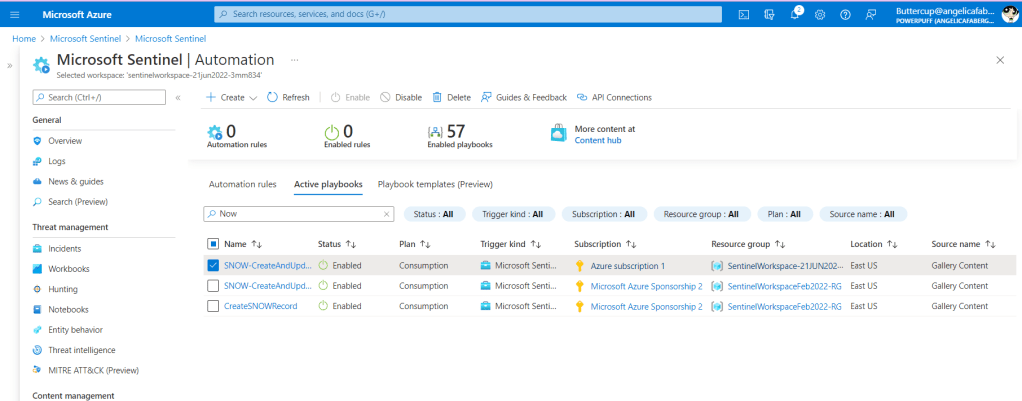Viewport: 1022px width, 401px height.
Task: Toggle the select-all checkbox in table header
Action: tap(212, 243)
